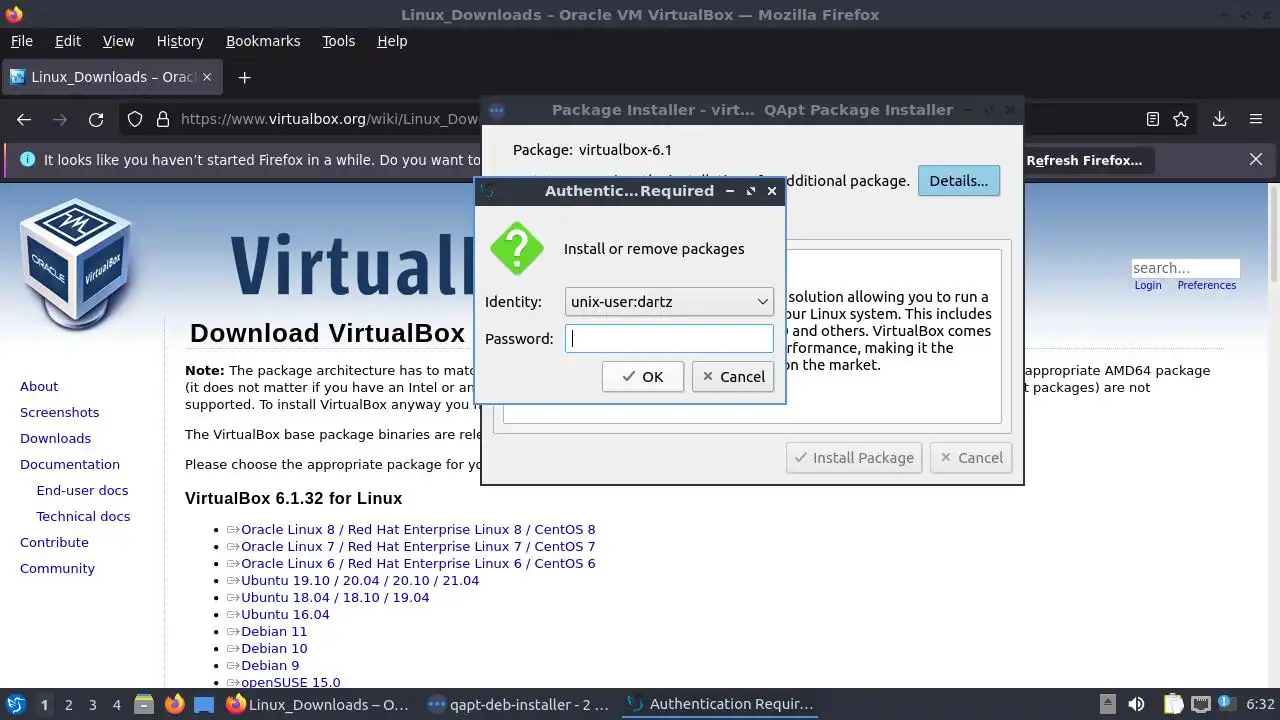Screen dimensions: 1280x720
Task: Select the Linux_Downloads browser tab
Action: point(112,77)
